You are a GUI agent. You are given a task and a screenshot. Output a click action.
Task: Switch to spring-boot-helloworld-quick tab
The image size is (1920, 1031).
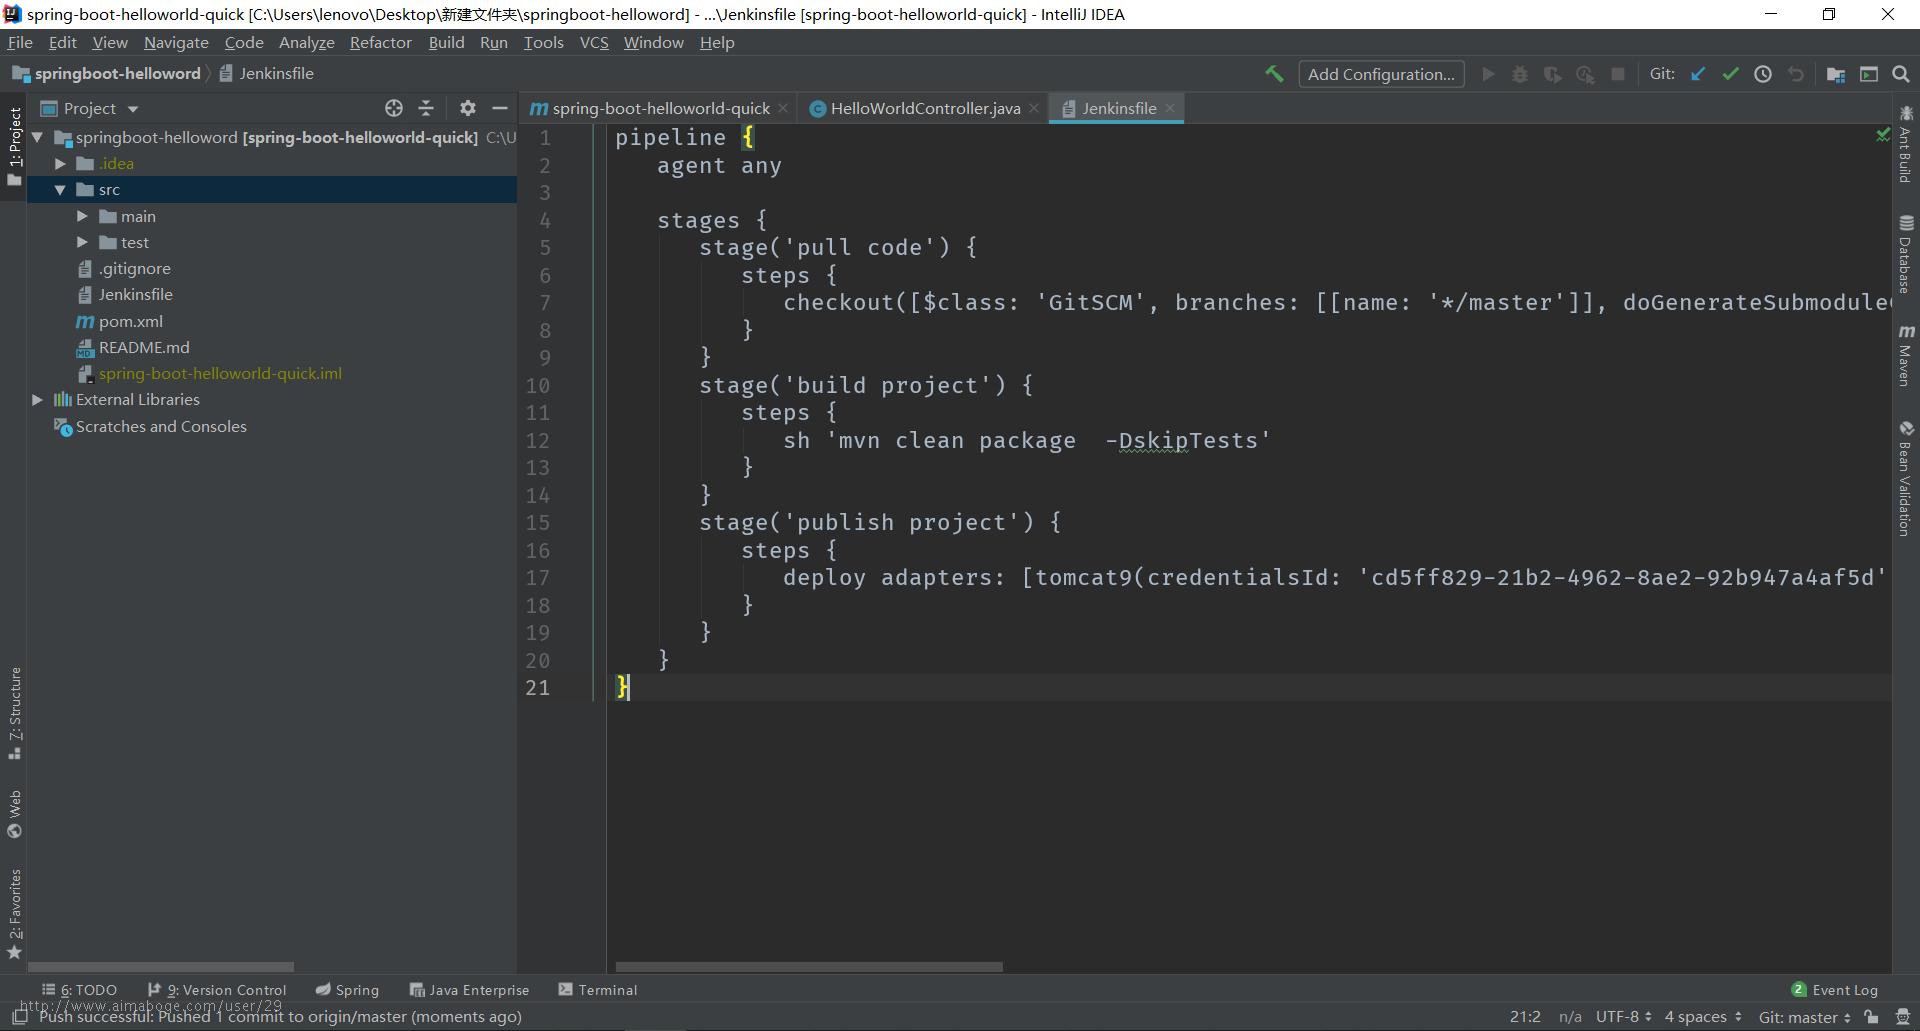(x=660, y=108)
